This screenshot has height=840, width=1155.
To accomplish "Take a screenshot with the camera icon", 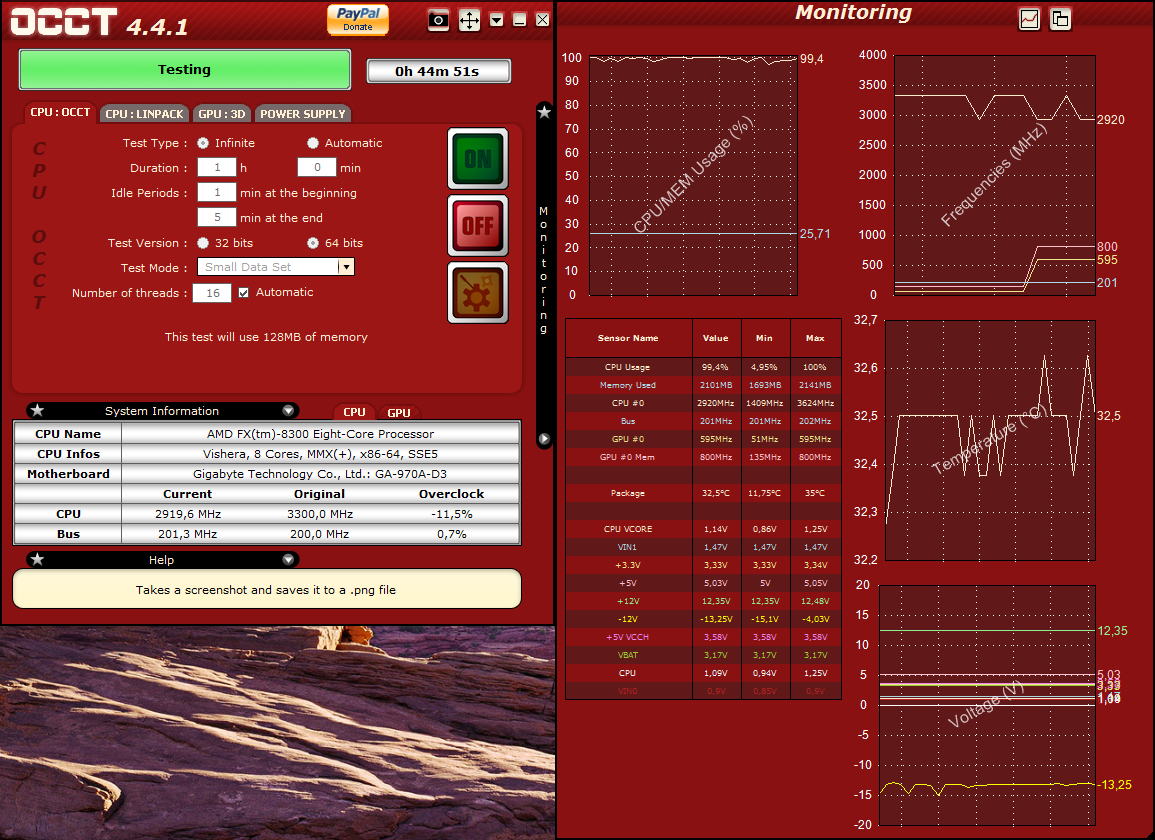I will pyautogui.click(x=438, y=20).
